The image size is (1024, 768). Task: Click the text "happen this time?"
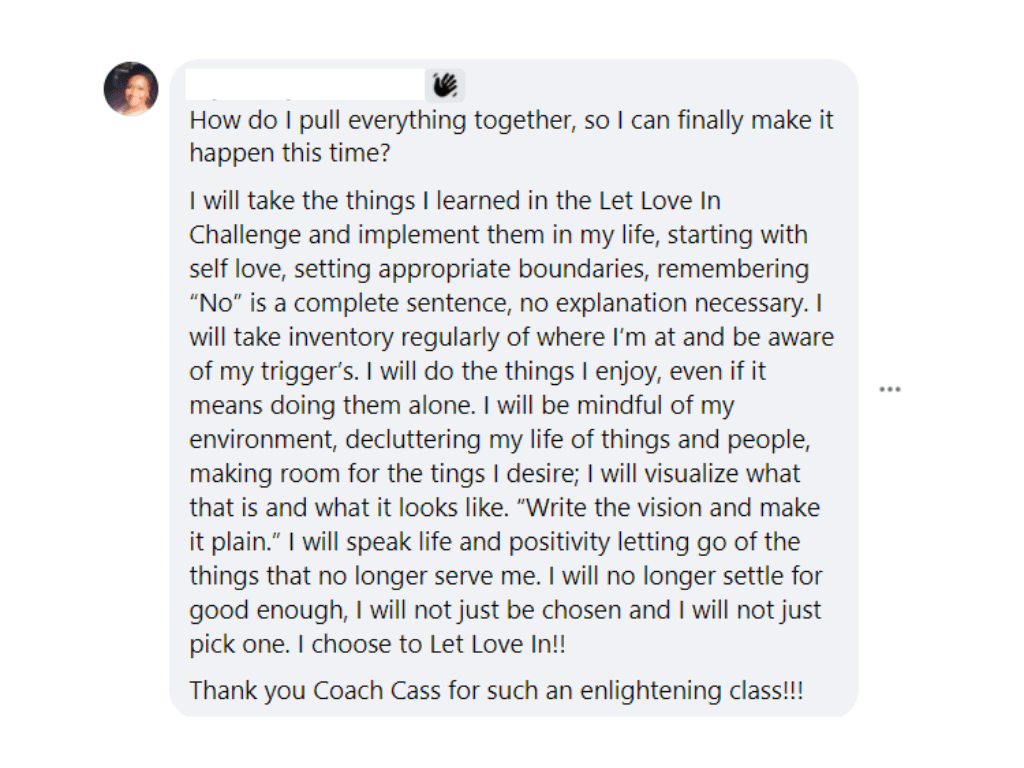pyautogui.click(x=289, y=153)
